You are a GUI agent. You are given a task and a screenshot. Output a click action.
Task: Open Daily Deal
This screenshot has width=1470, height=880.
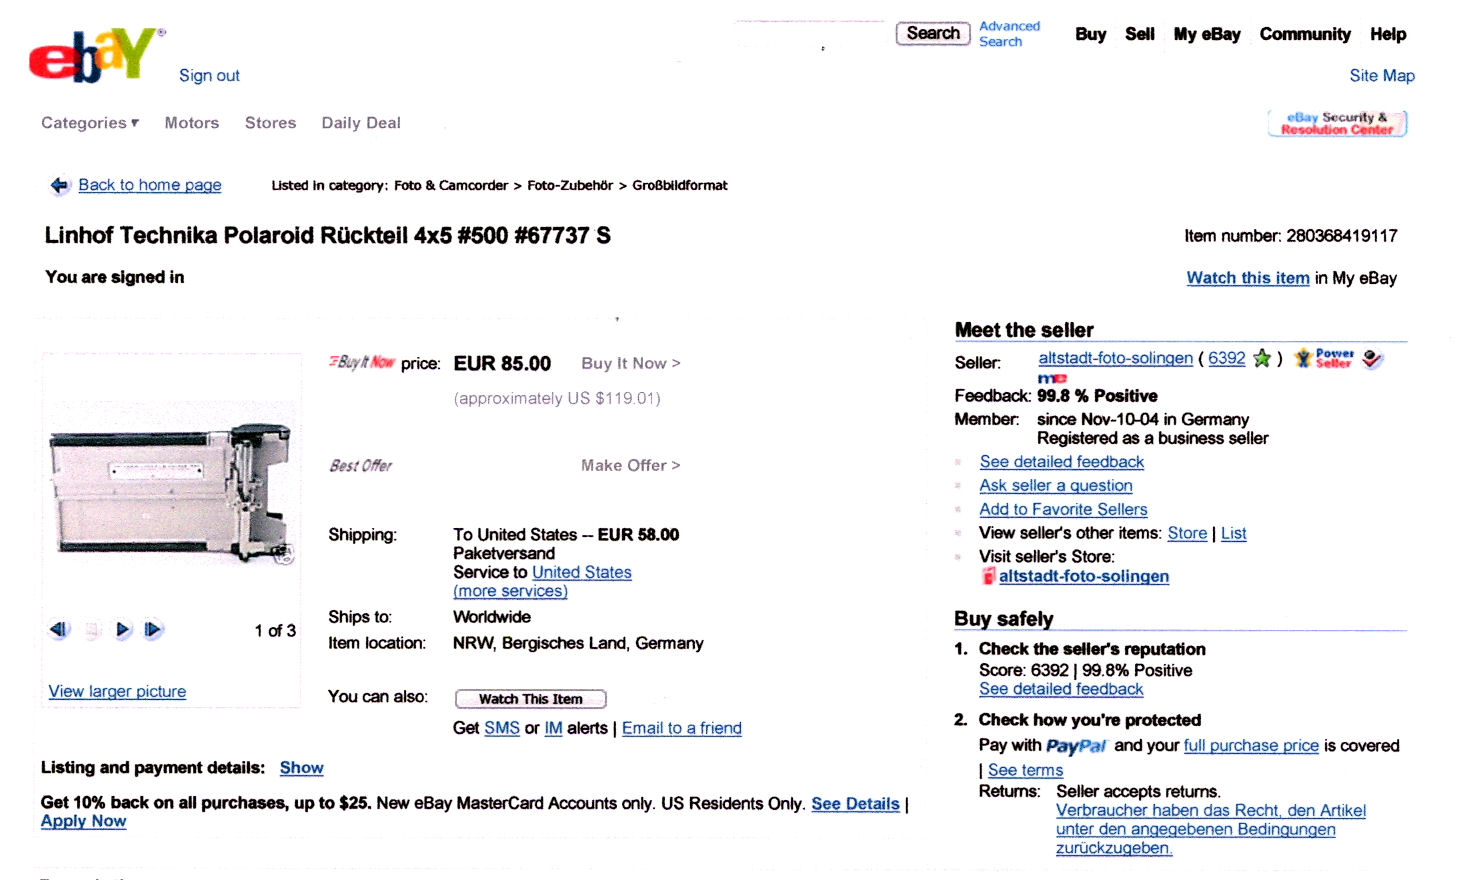[x=361, y=123]
